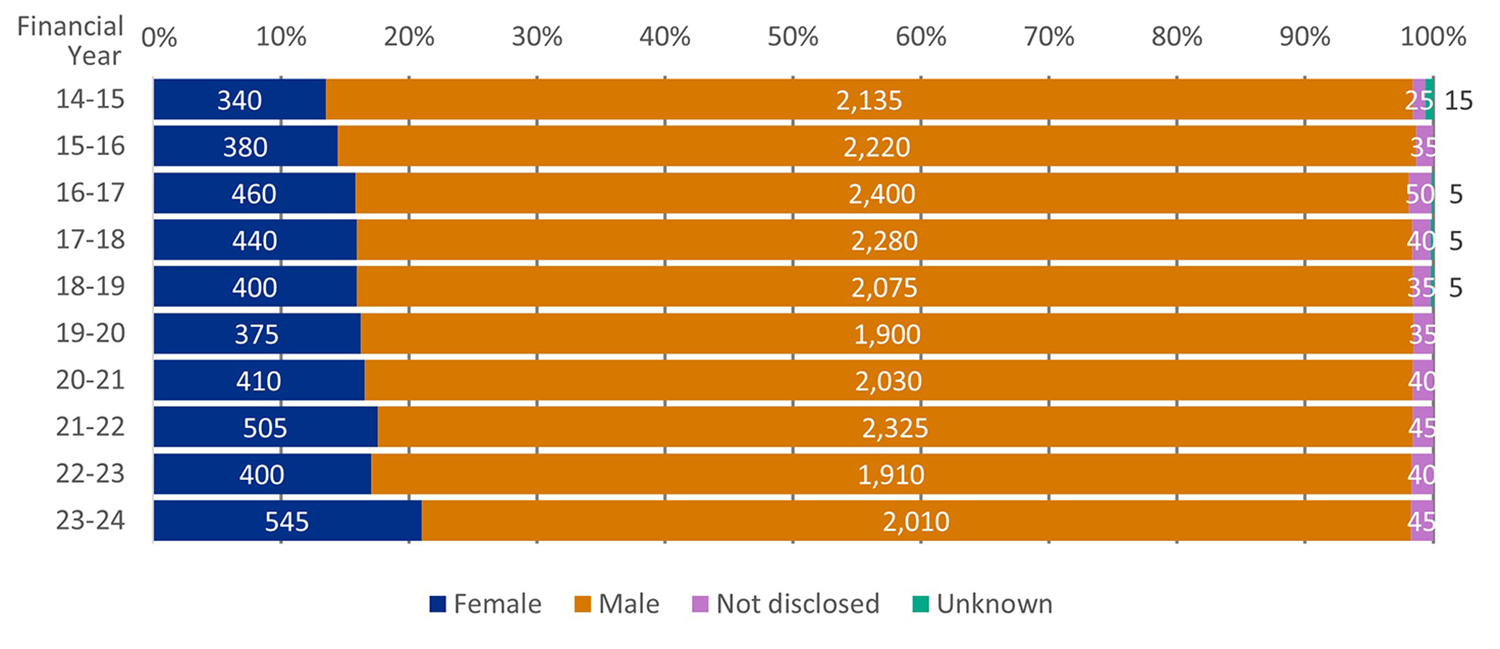Viewport: 1500px width, 649px height.
Task: Click the Unknown data label 15 for 14-15
Action: tap(1459, 100)
